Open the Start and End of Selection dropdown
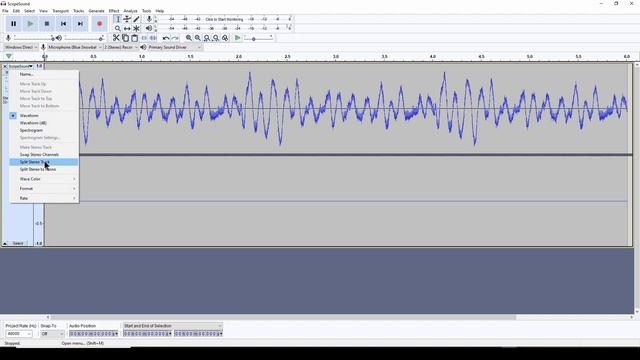This screenshot has height=360, width=640. 173,326
